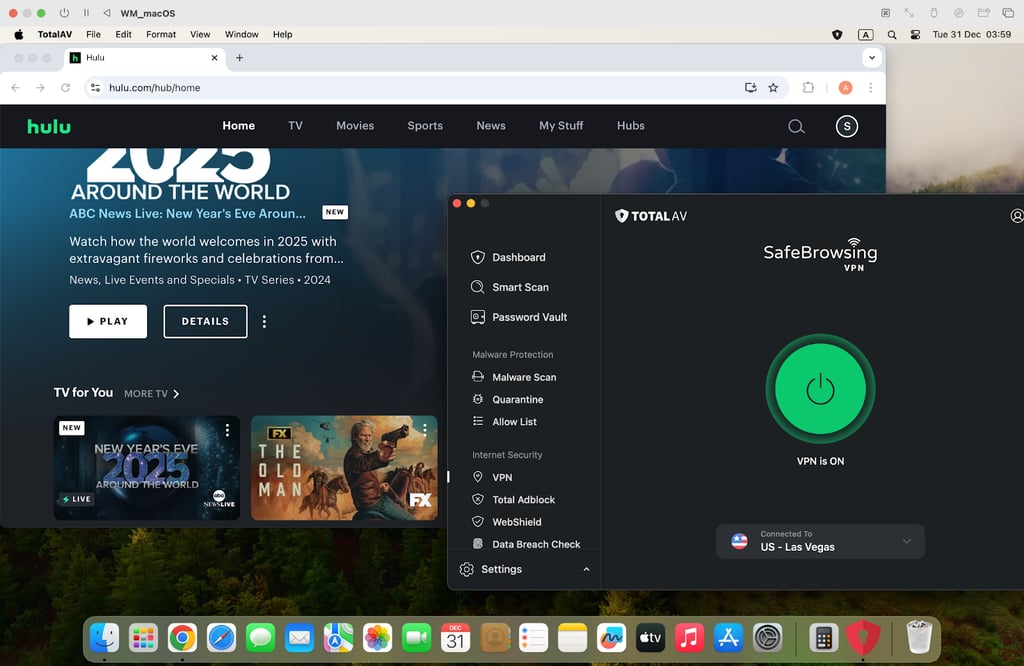Open the Edit menu

click(123, 34)
